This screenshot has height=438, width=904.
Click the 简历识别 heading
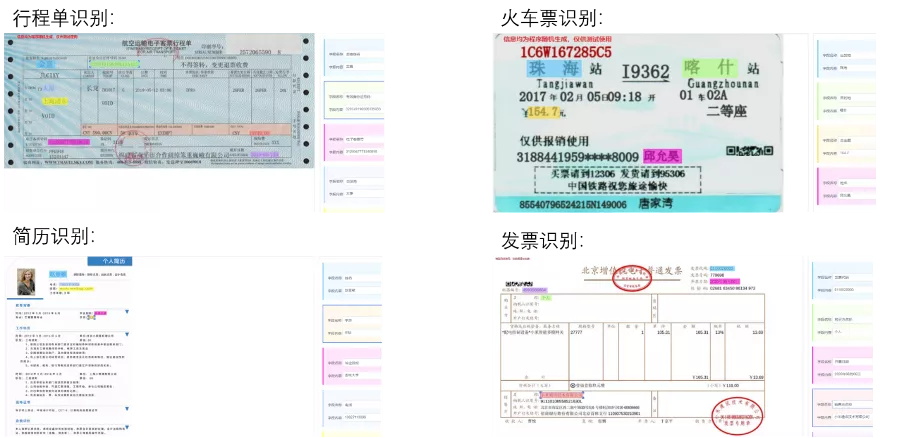[x=52, y=237]
